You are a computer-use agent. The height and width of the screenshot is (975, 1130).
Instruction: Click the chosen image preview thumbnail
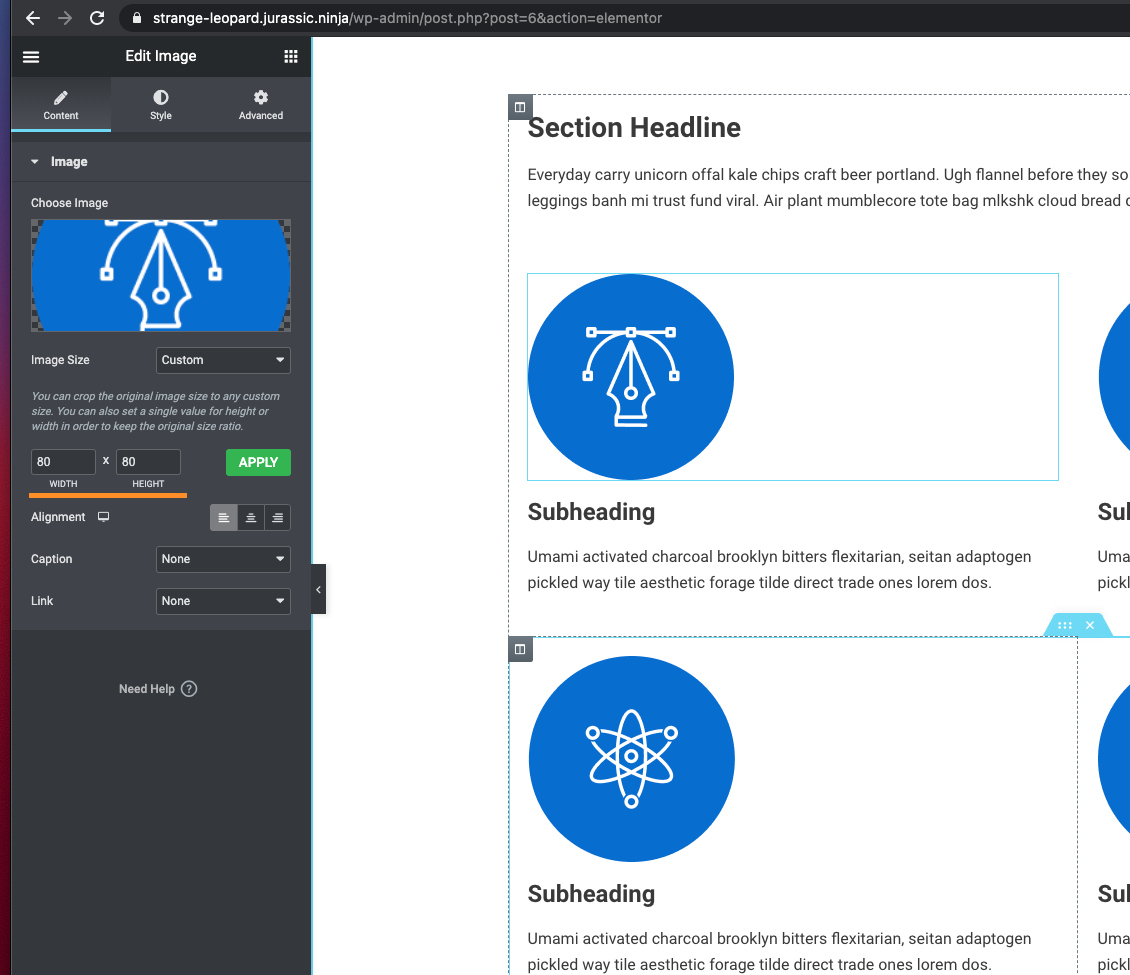click(x=161, y=275)
